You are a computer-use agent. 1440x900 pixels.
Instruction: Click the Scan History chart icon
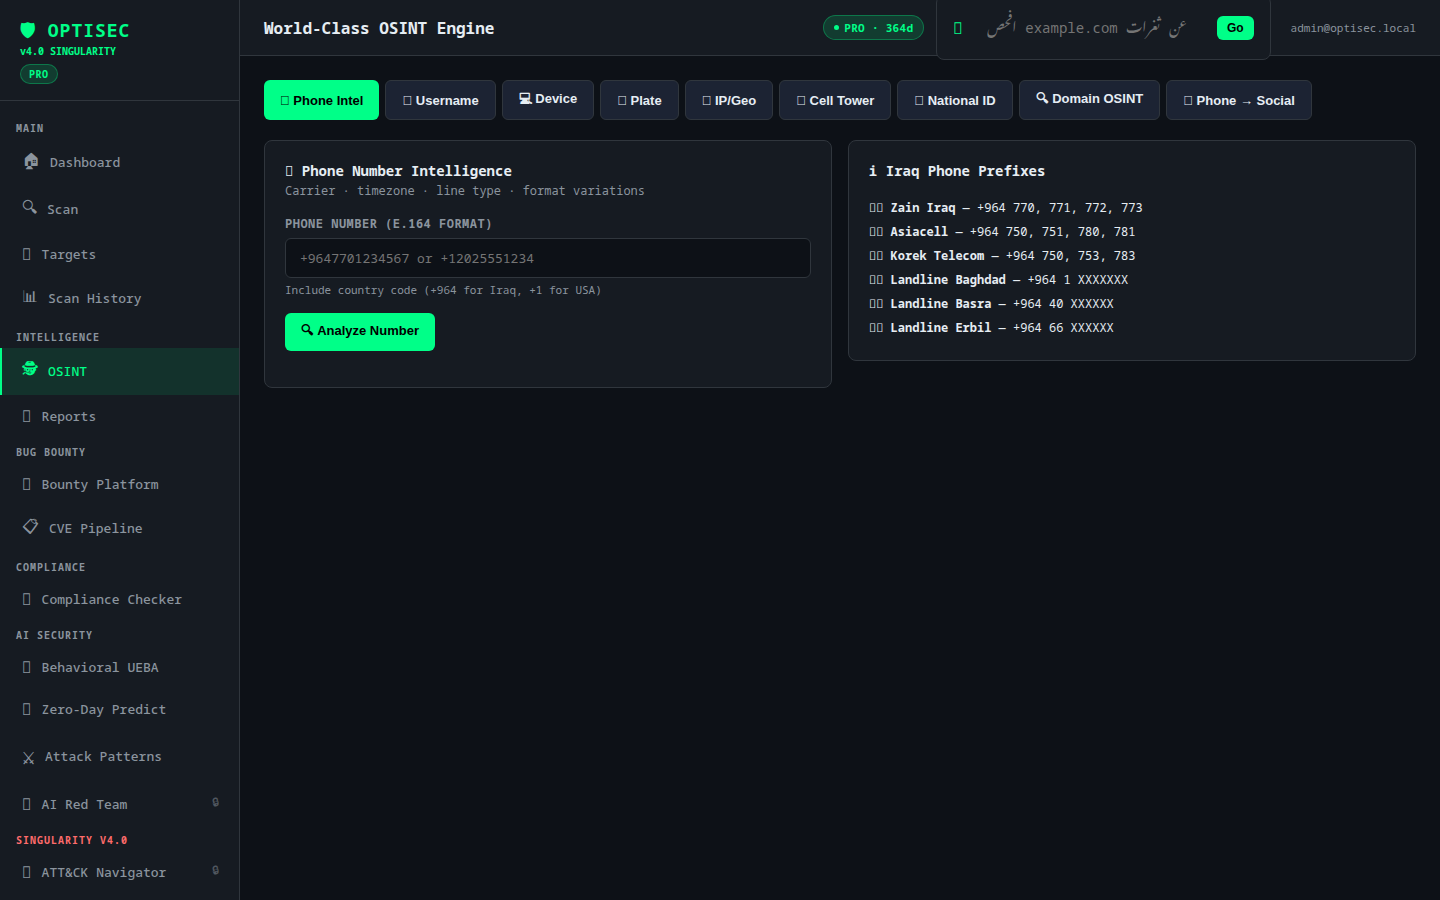[30, 297]
